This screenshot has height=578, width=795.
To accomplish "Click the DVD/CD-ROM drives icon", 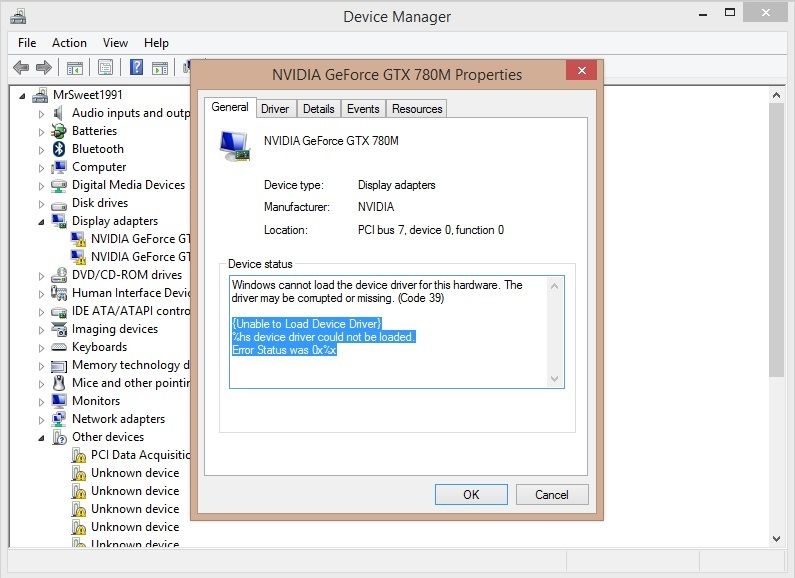I will (x=59, y=275).
